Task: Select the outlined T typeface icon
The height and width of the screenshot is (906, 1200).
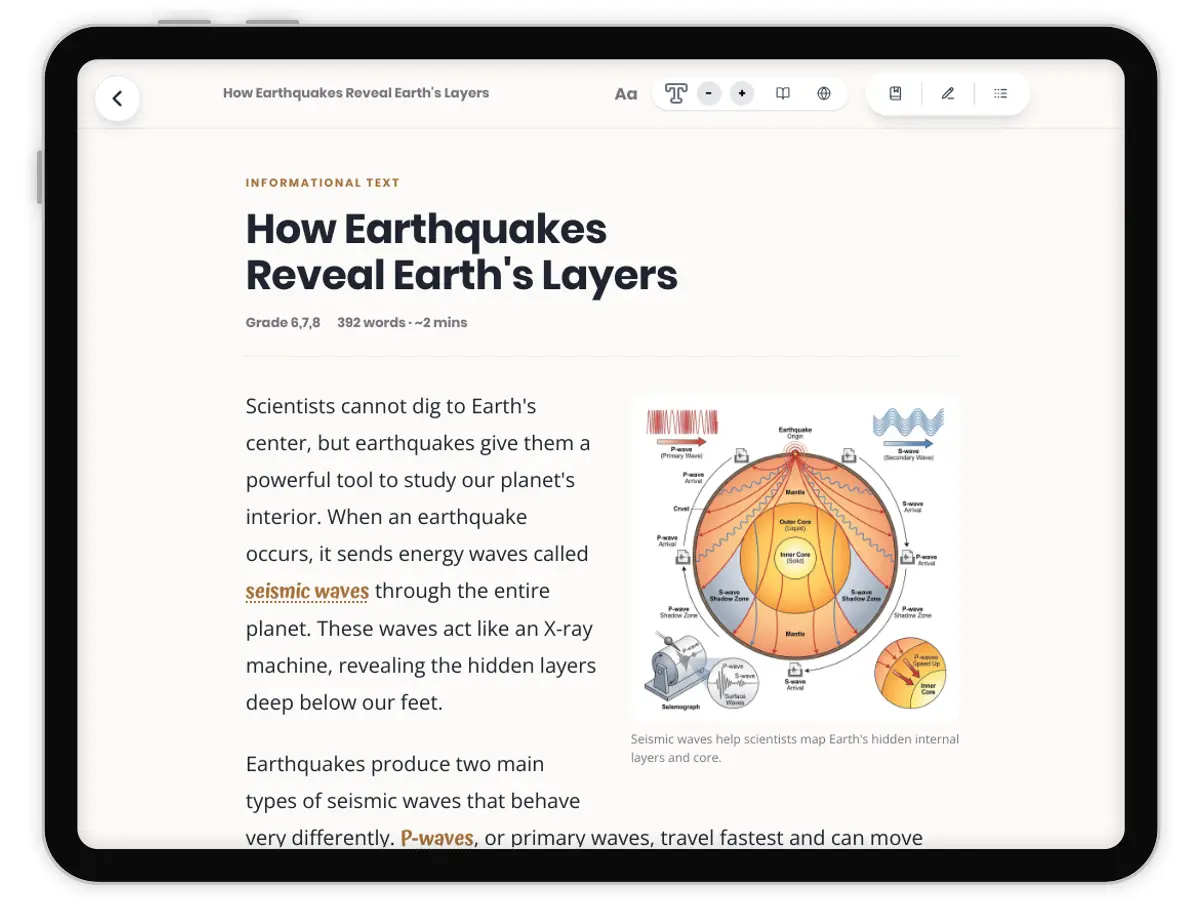Action: pyautogui.click(x=676, y=94)
